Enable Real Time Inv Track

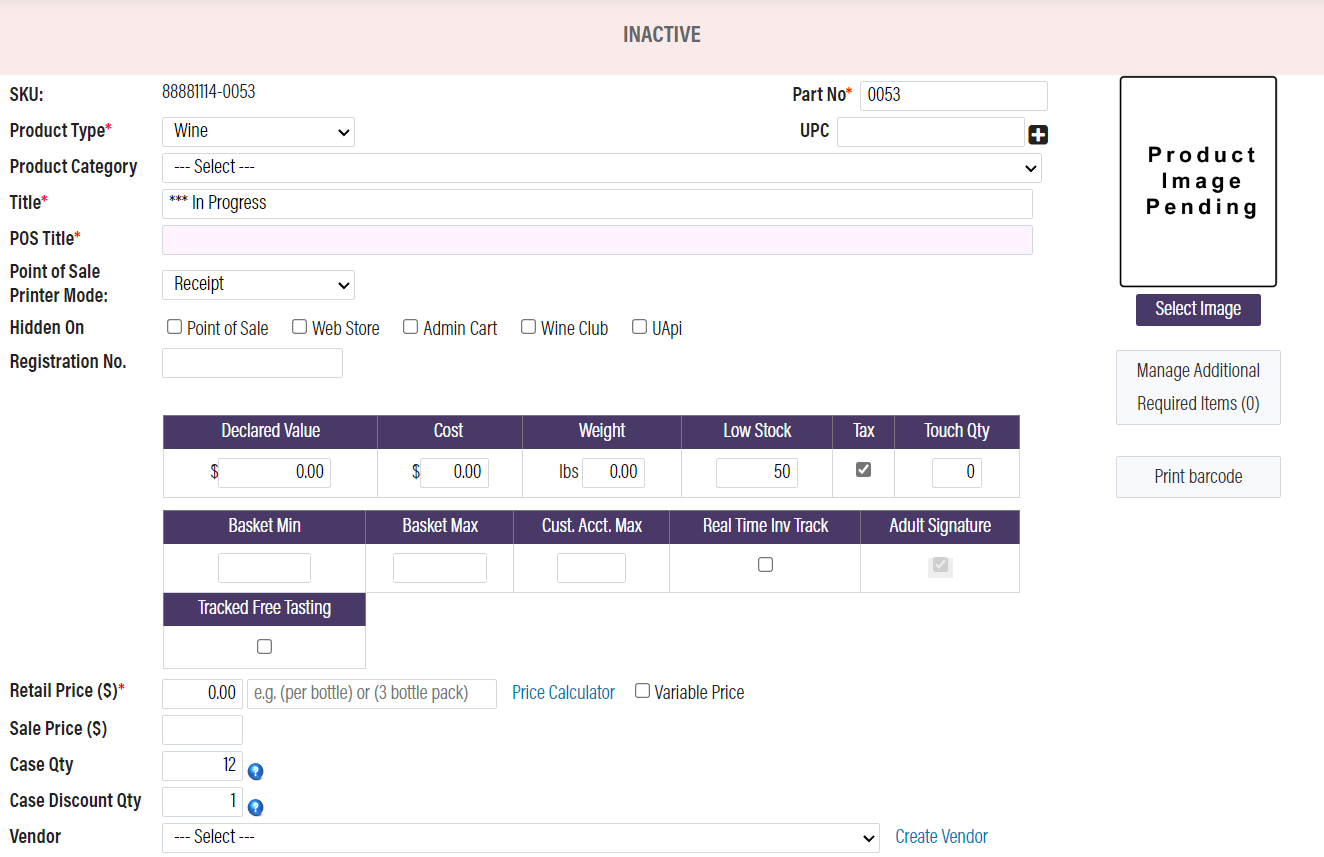[765, 564]
